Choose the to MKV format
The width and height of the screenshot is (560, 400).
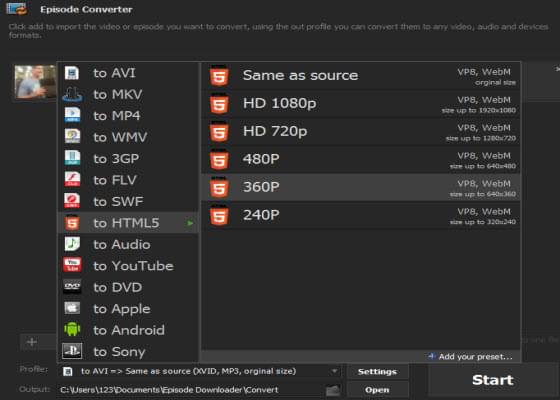pos(128,94)
